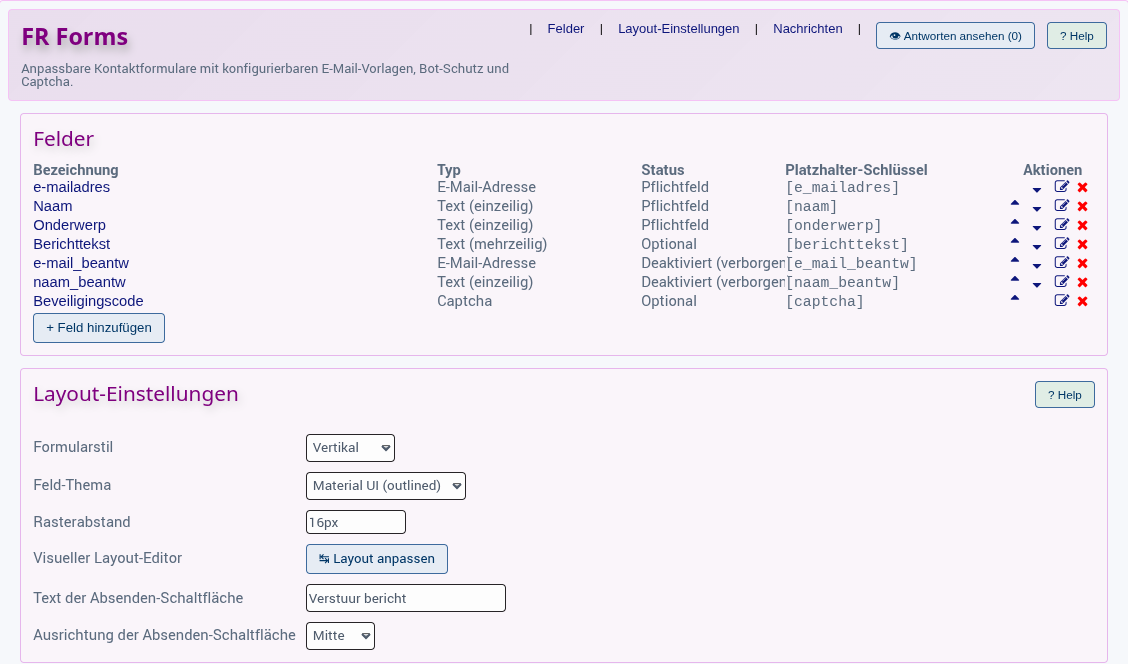Move the Onderwerp field up
Image resolution: width=1128 pixels, height=664 pixels.
click(x=1015, y=222)
